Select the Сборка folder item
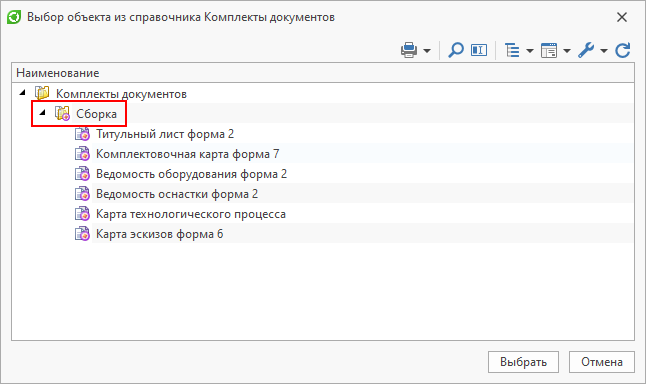The height and width of the screenshot is (384, 646). [x=96, y=114]
